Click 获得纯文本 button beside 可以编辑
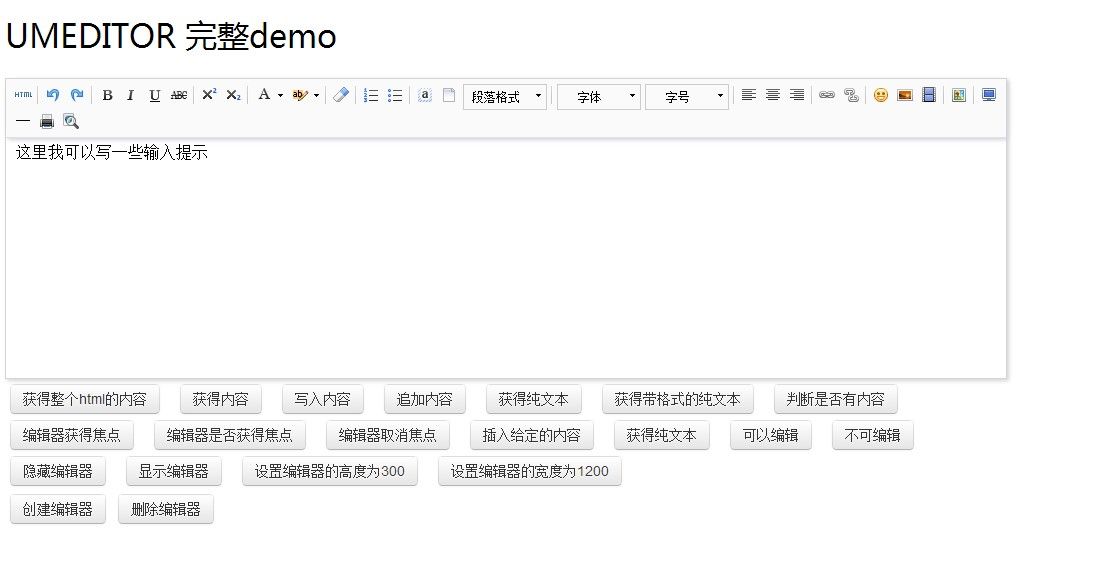1096x574 pixels. 661,436
